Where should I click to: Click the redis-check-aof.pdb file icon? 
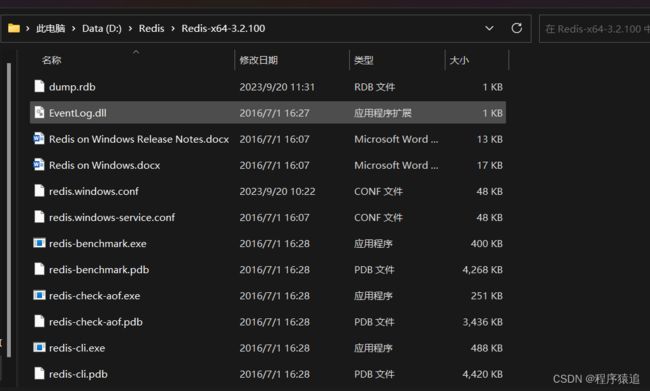[39, 321]
